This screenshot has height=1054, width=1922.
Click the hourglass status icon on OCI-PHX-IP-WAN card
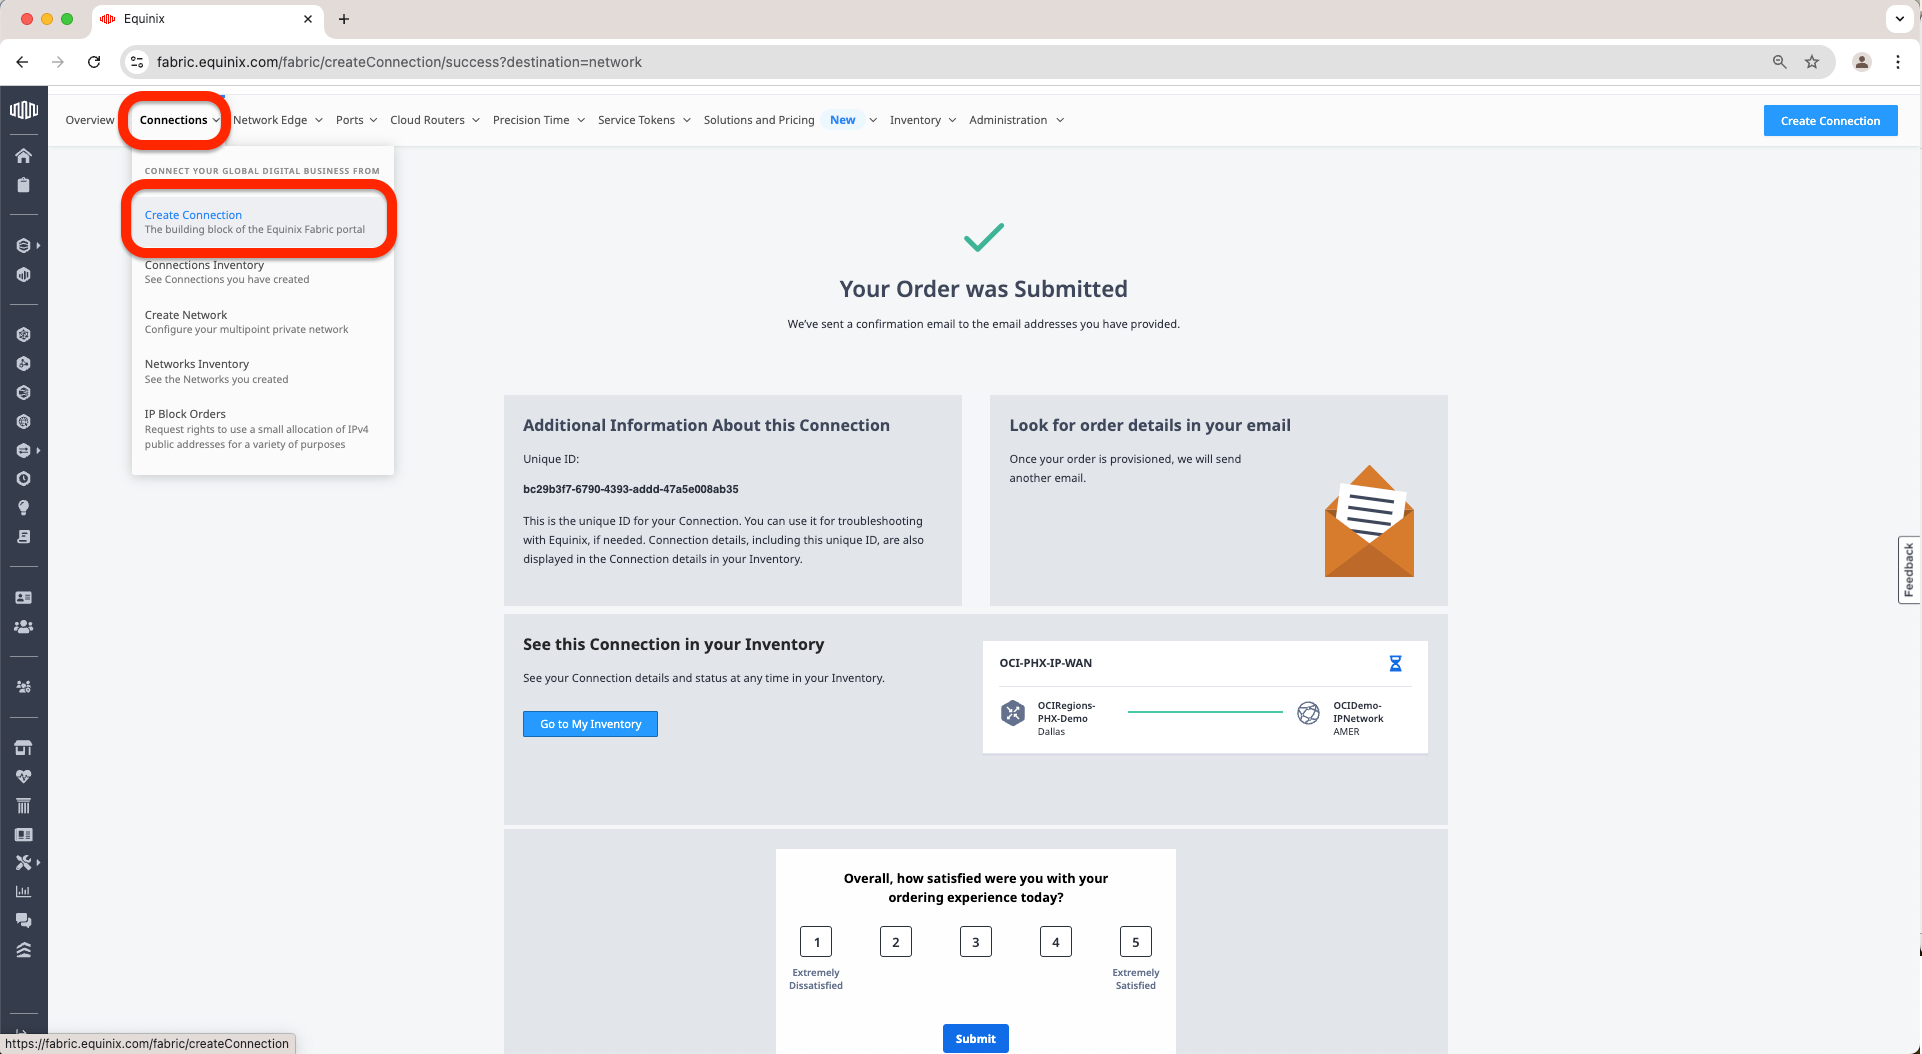coord(1395,663)
